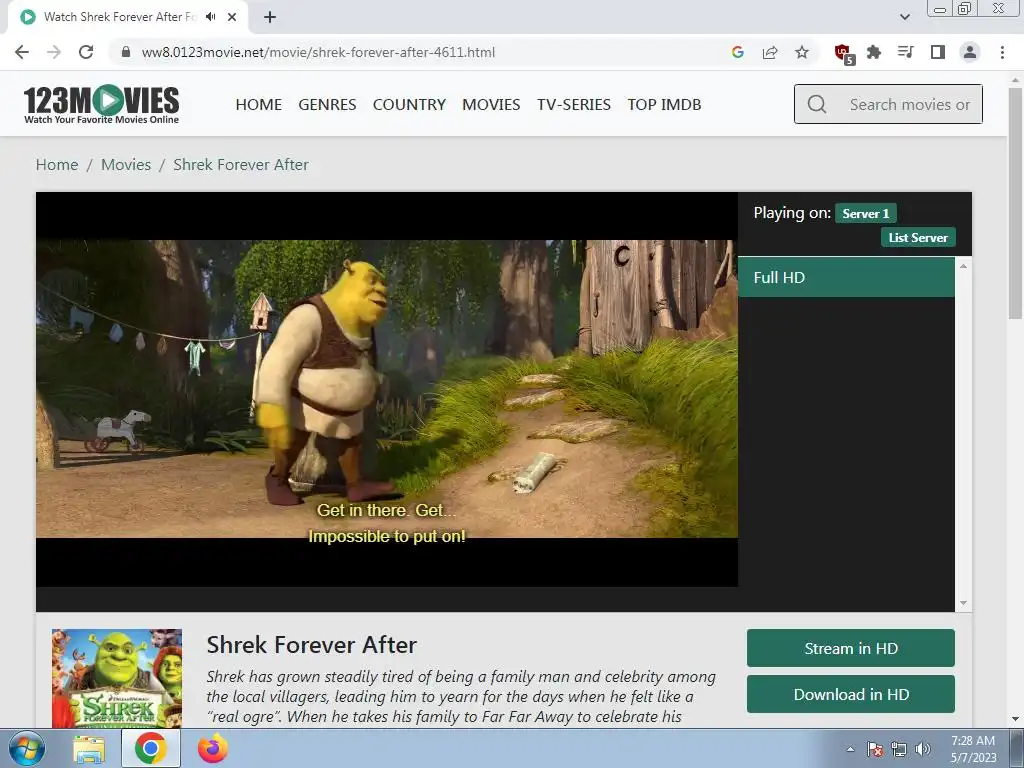Click the padlock site info icon
Viewport: 1024px width, 768px height.
click(126, 52)
